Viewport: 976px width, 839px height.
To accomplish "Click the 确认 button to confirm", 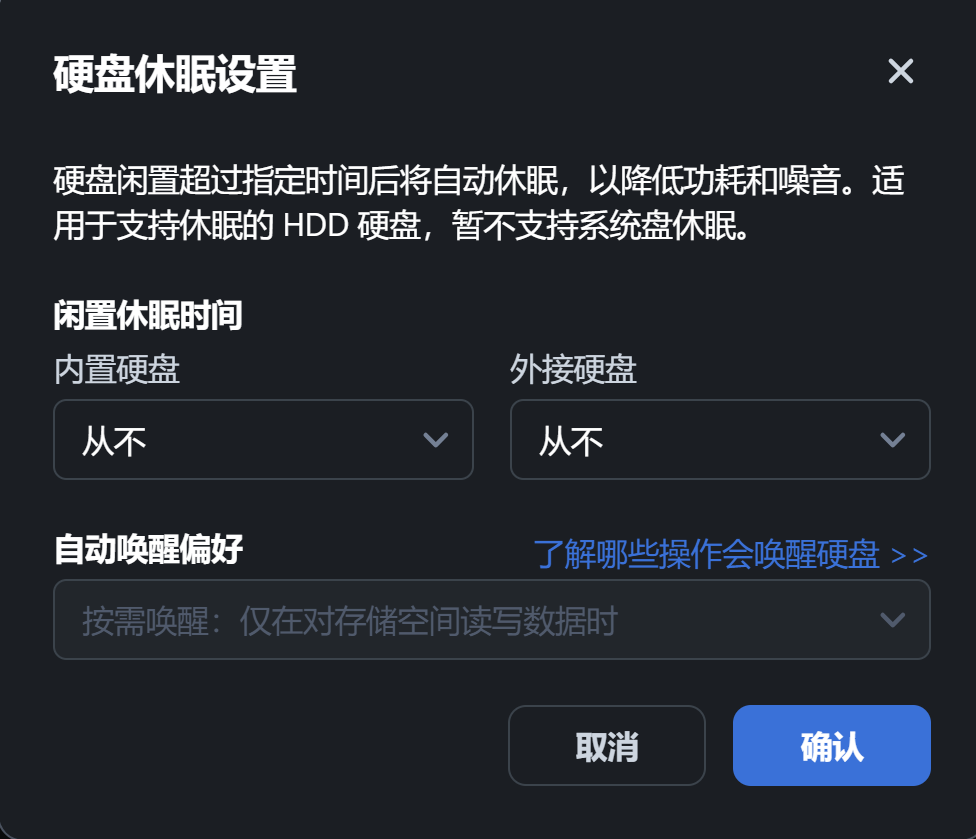I will click(831, 745).
